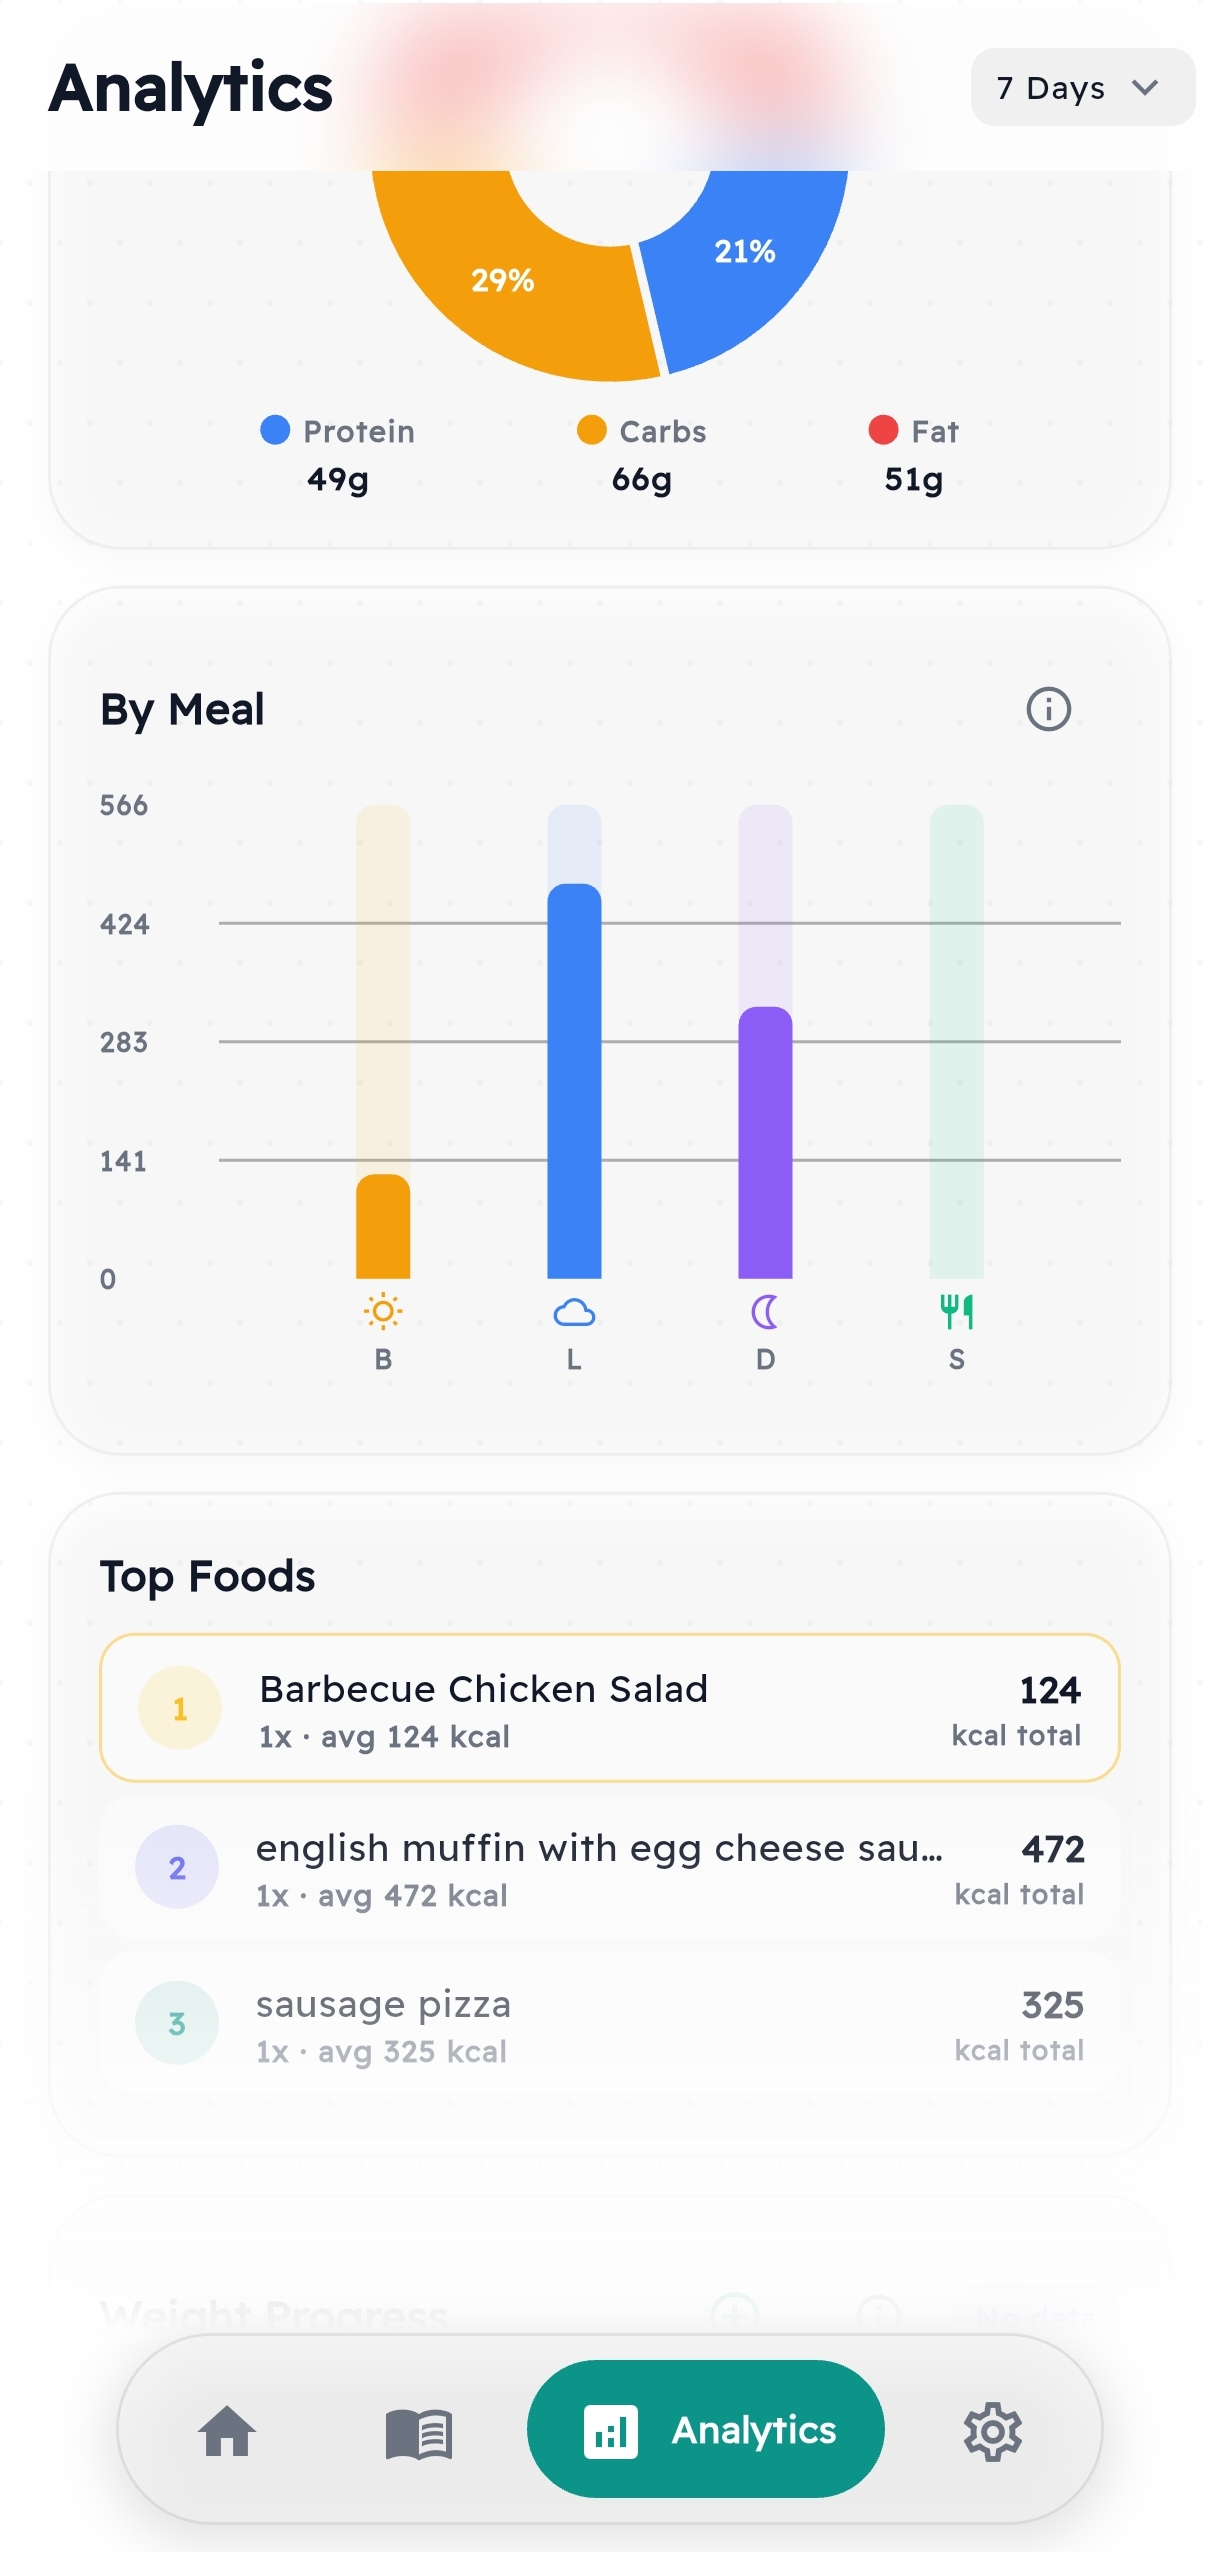
Task: Open Barbecue Chicken Salad food entry
Action: pos(609,1708)
